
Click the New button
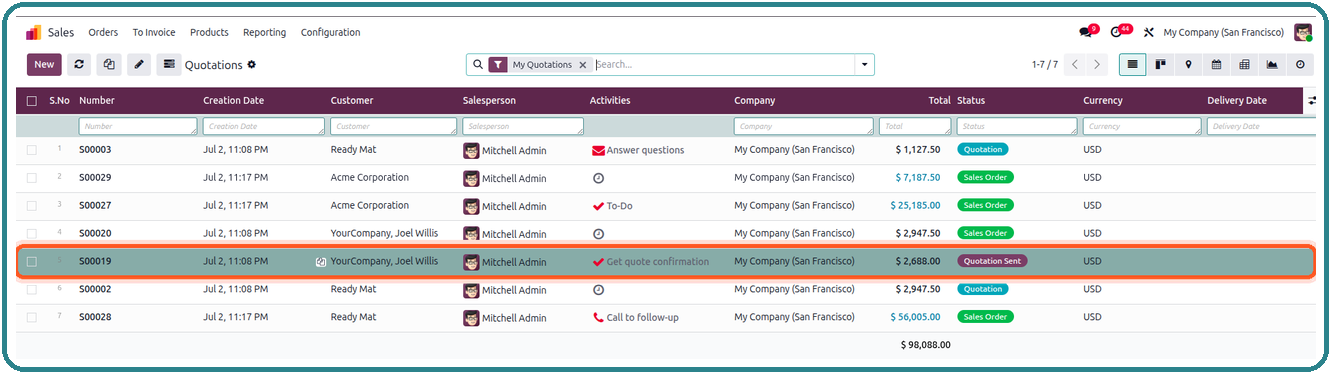pos(44,64)
